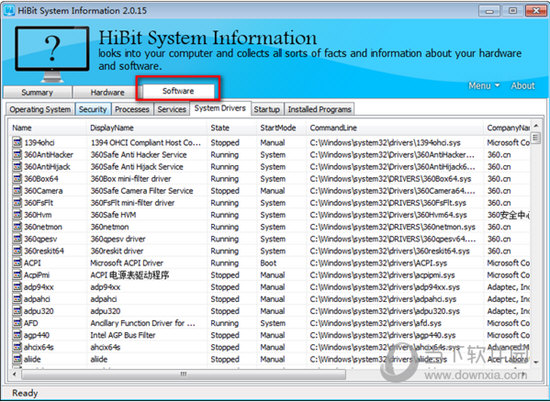Click the vertical scrollbar up arrow
Image resolution: width=550 pixels, height=402 pixels.
(x=536, y=126)
